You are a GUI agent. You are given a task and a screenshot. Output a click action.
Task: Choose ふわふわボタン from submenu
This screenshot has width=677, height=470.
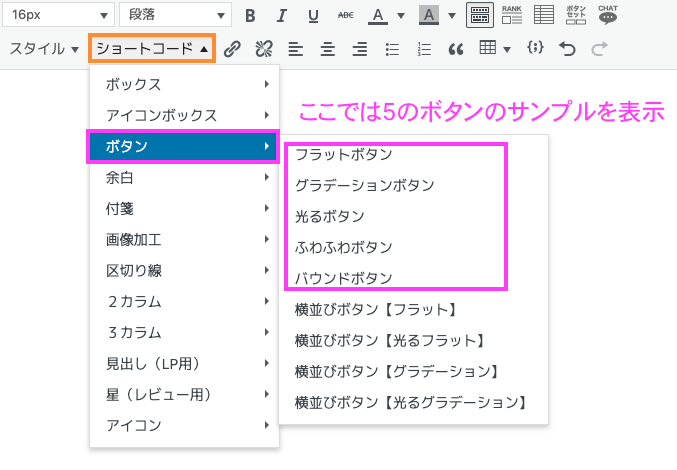[x=414, y=247]
